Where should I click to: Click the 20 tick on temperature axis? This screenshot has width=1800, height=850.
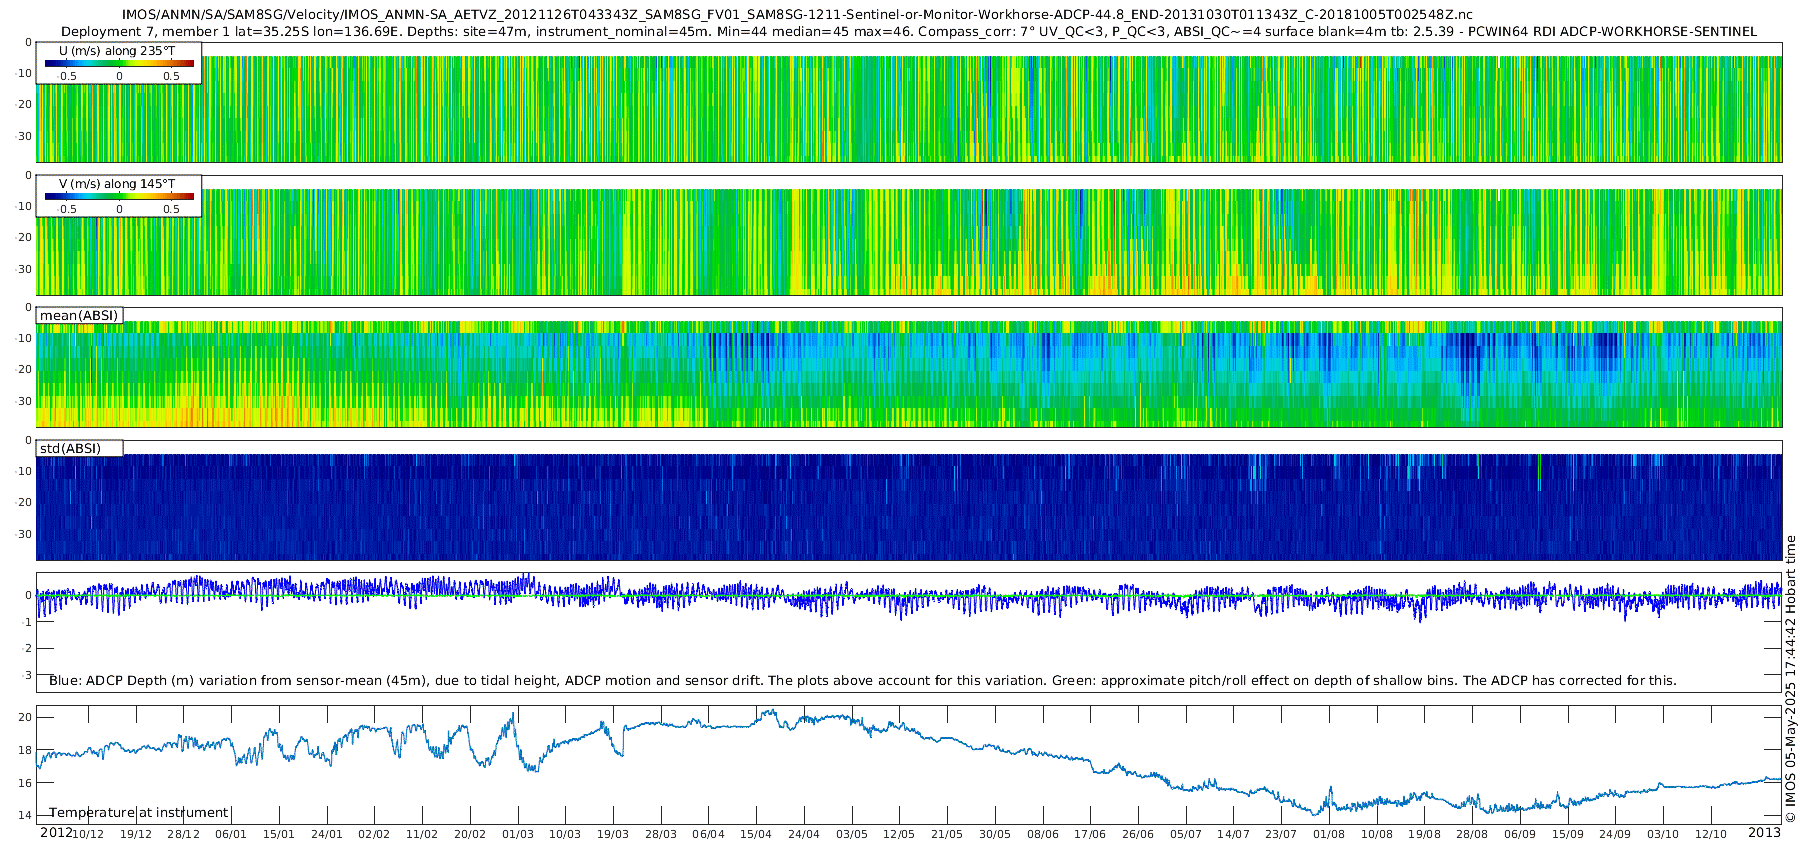[x=25, y=717]
